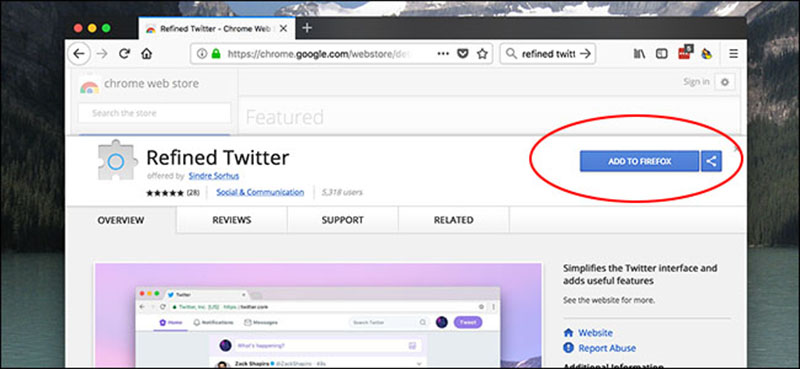Open the Firefox home page icon
This screenshot has height=369, width=800.
click(146, 54)
